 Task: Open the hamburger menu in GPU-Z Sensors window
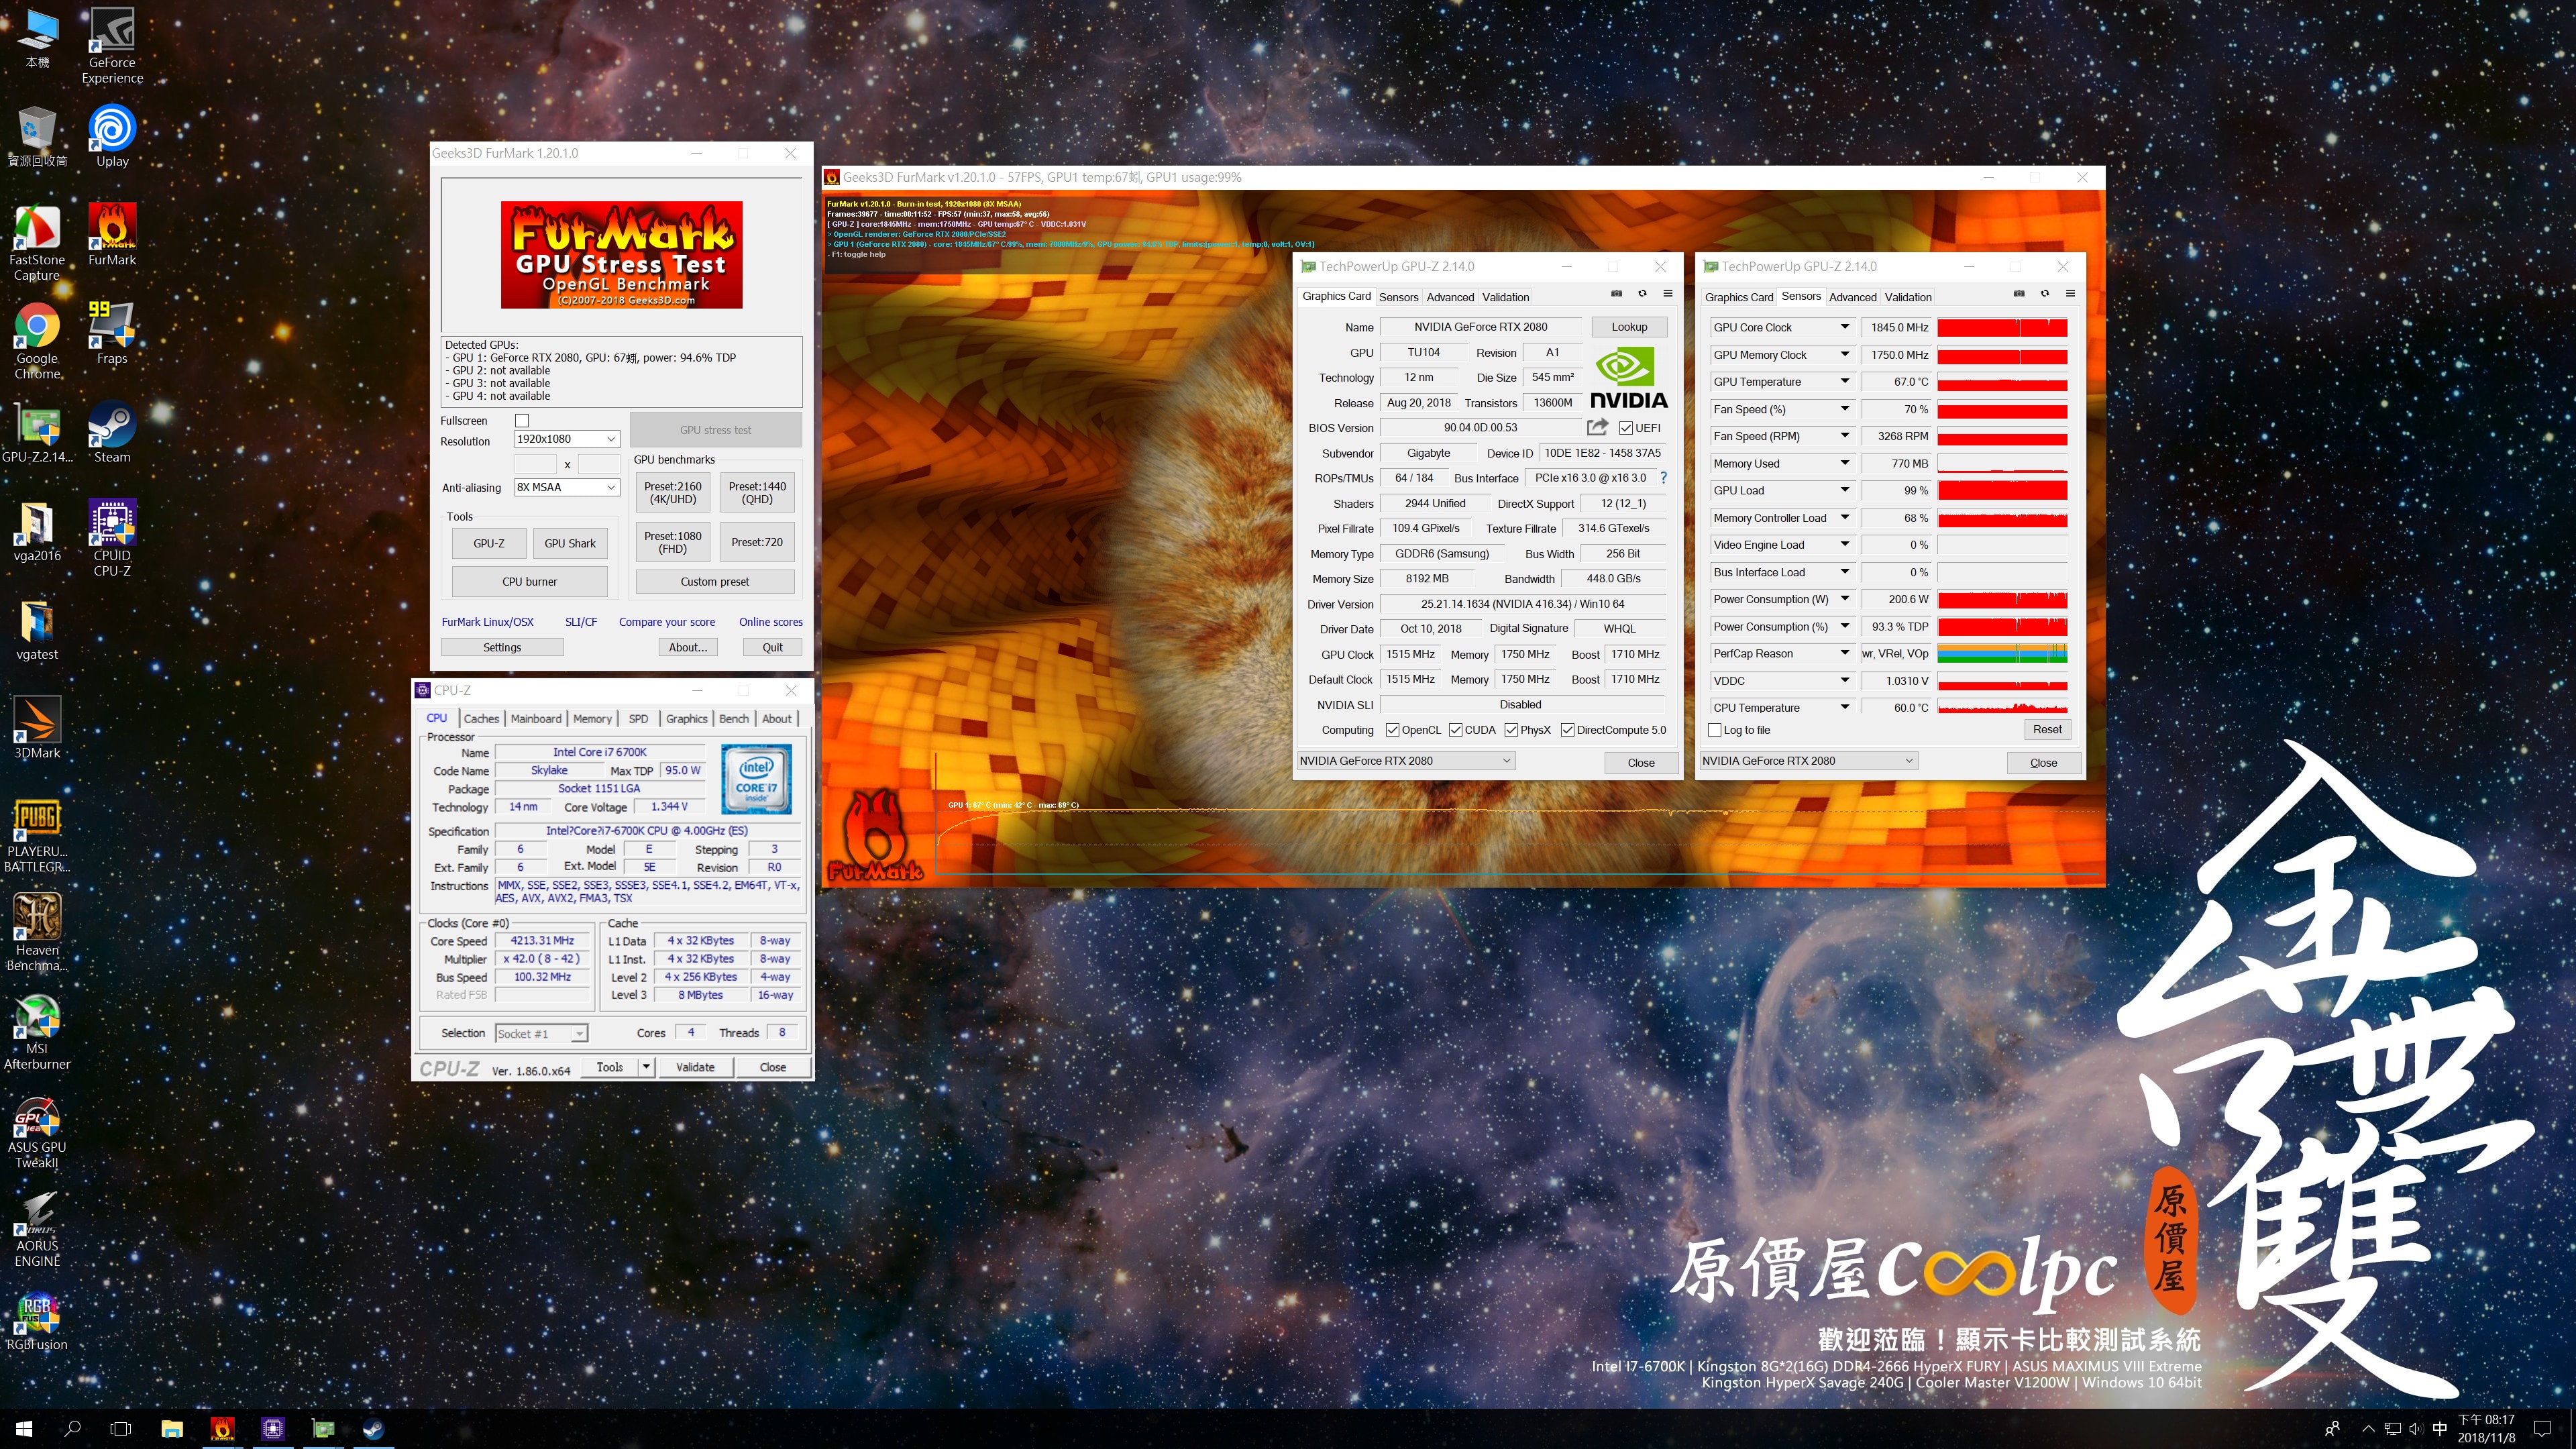click(x=2070, y=294)
